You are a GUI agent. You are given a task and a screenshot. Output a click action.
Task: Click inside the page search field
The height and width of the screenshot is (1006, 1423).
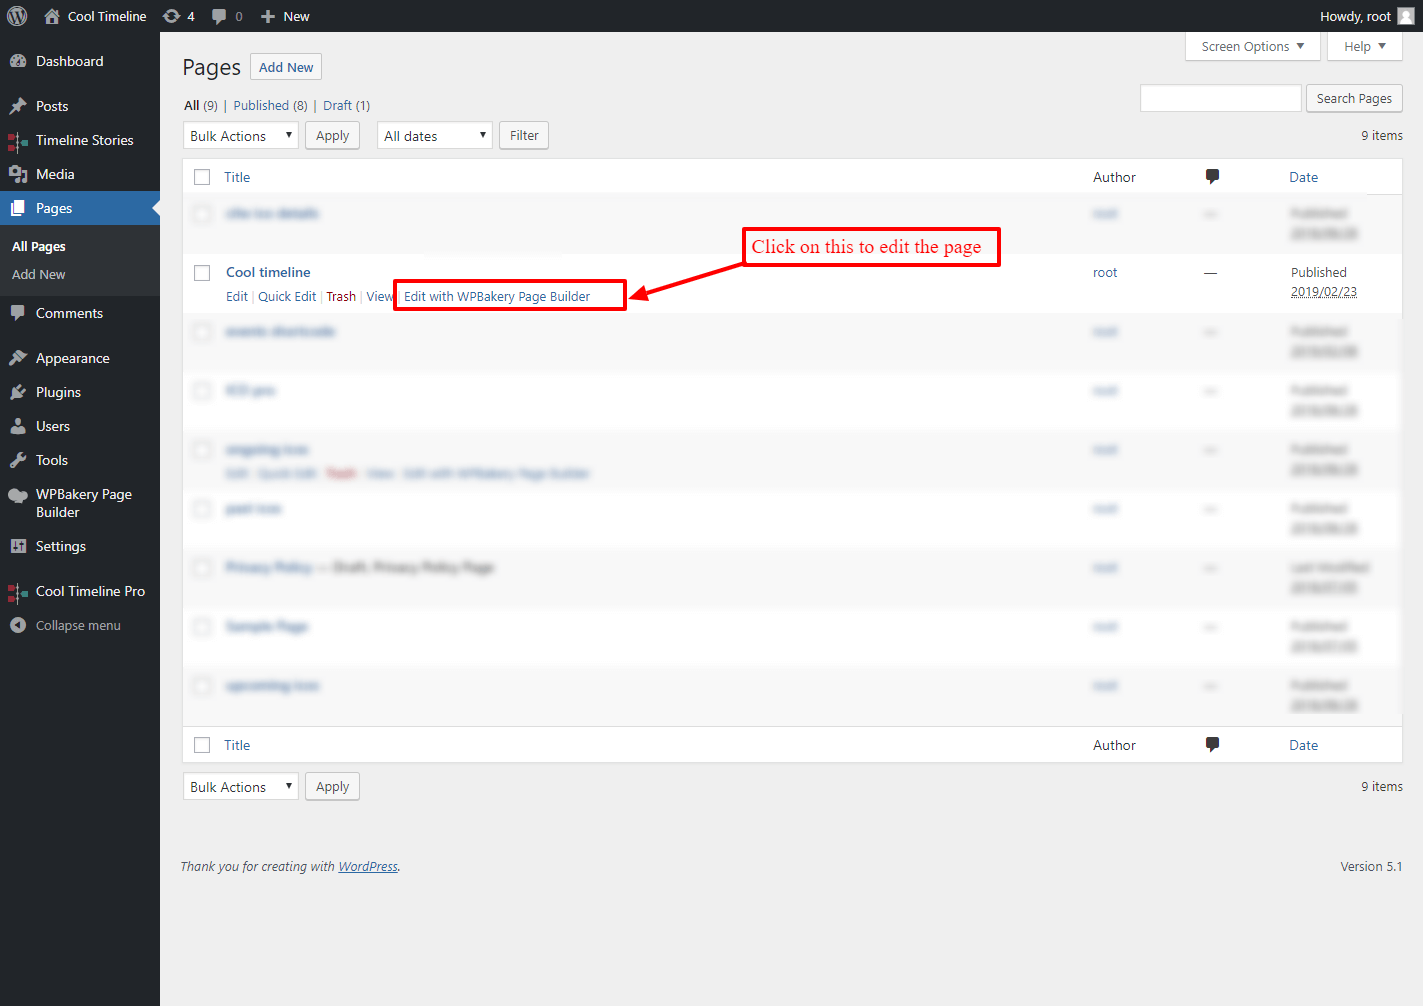[x=1220, y=97]
